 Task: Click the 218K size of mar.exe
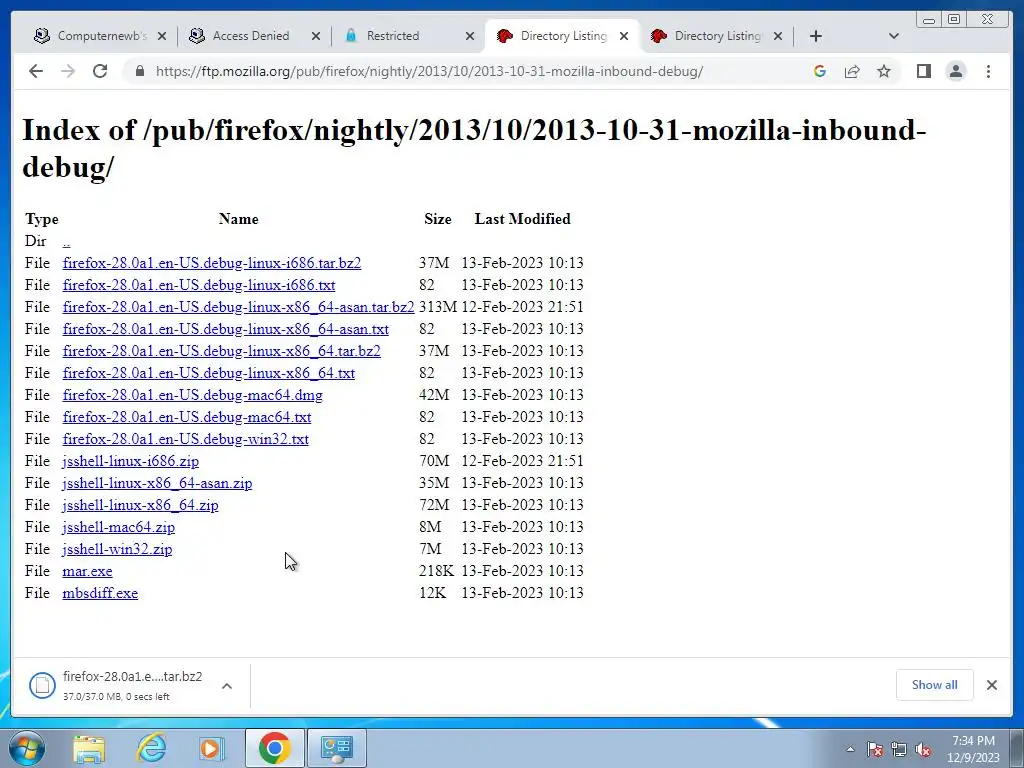pyautogui.click(x=436, y=571)
